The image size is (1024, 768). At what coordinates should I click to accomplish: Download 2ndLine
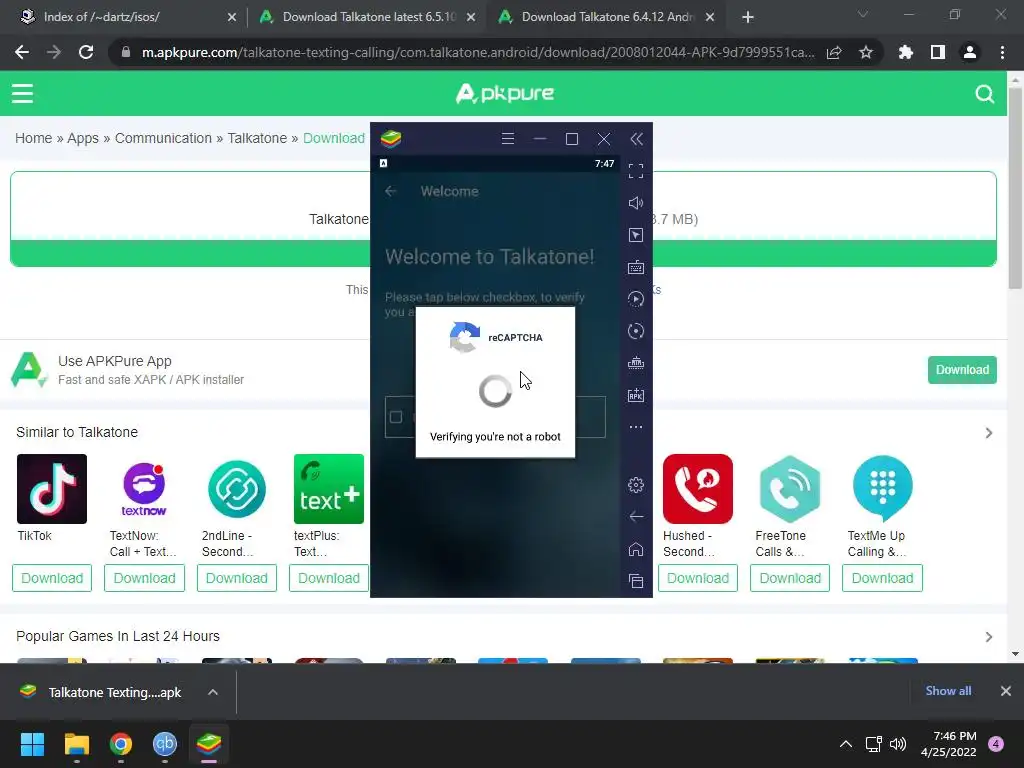(236, 578)
